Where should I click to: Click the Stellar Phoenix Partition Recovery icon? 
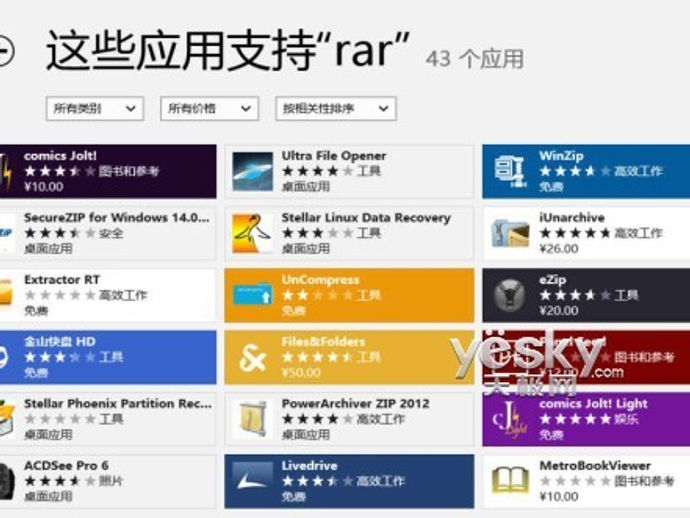(x=7, y=418)
